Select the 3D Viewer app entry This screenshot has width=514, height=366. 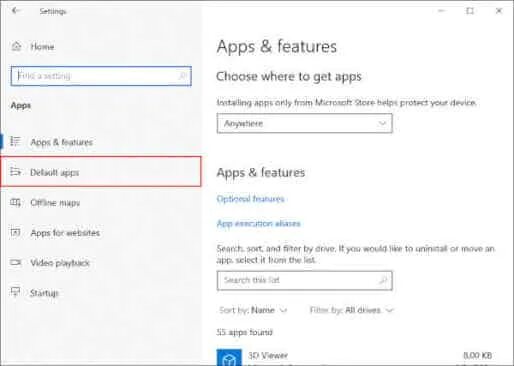coord(355,357)
